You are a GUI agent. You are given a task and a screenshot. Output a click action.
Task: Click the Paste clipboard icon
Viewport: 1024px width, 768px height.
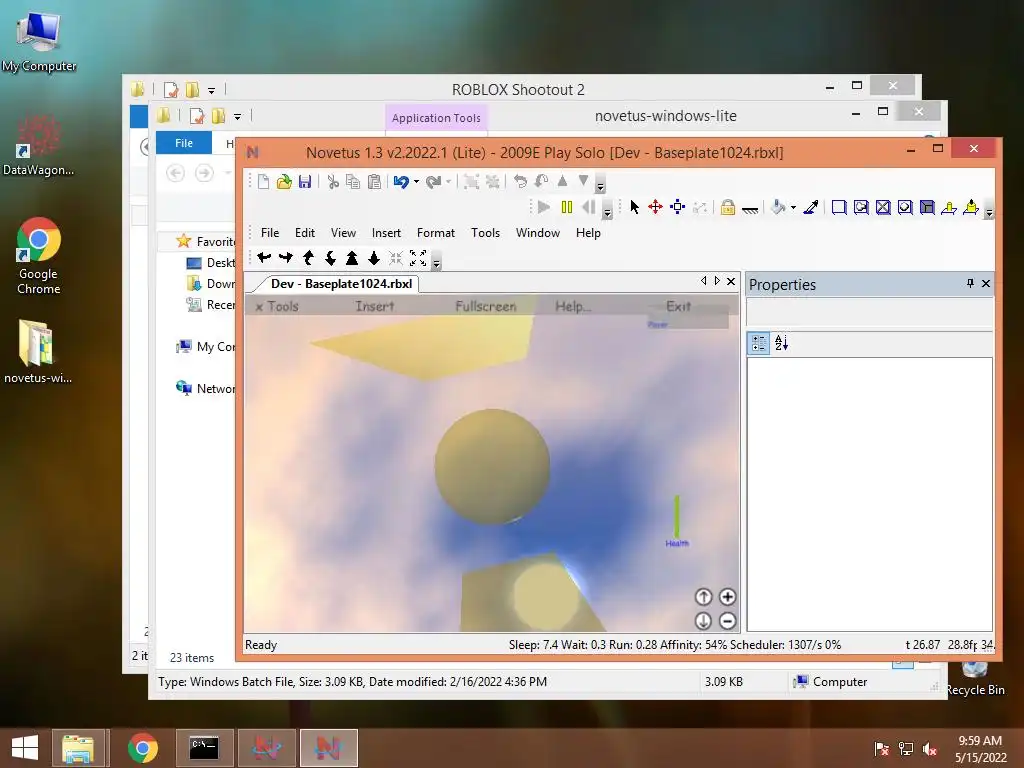374,182
